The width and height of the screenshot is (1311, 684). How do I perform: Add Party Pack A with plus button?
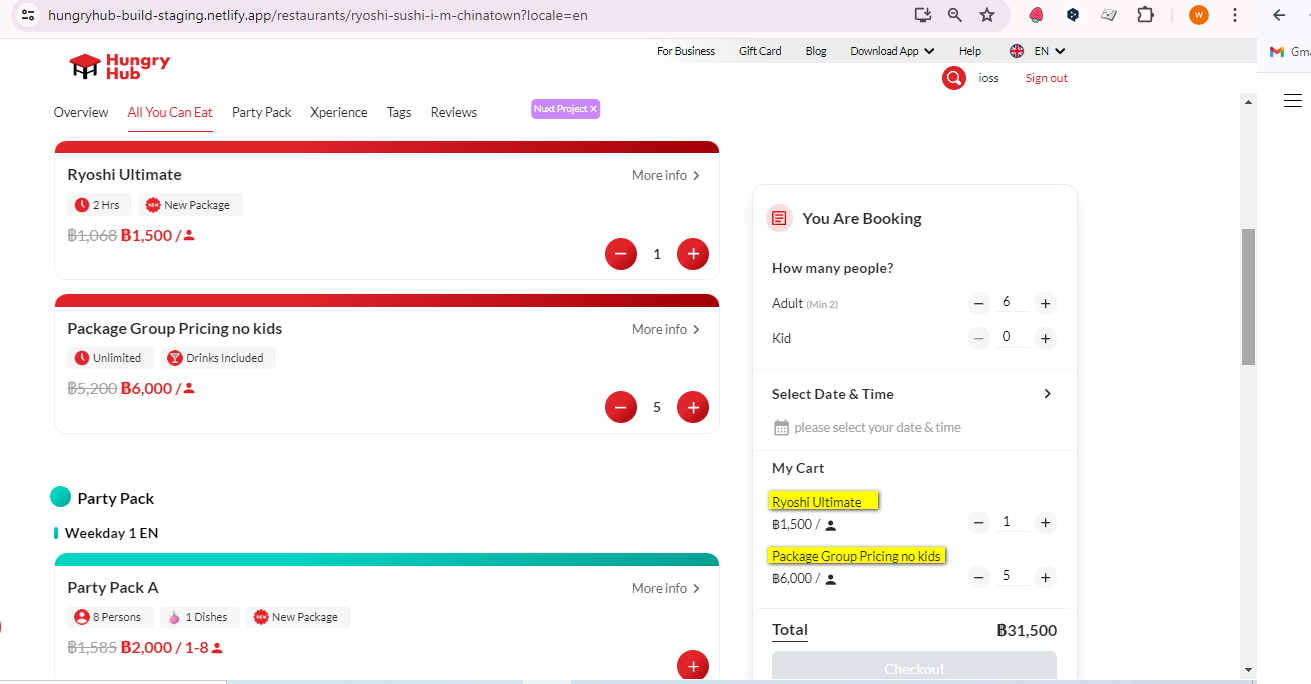point(693,665)
